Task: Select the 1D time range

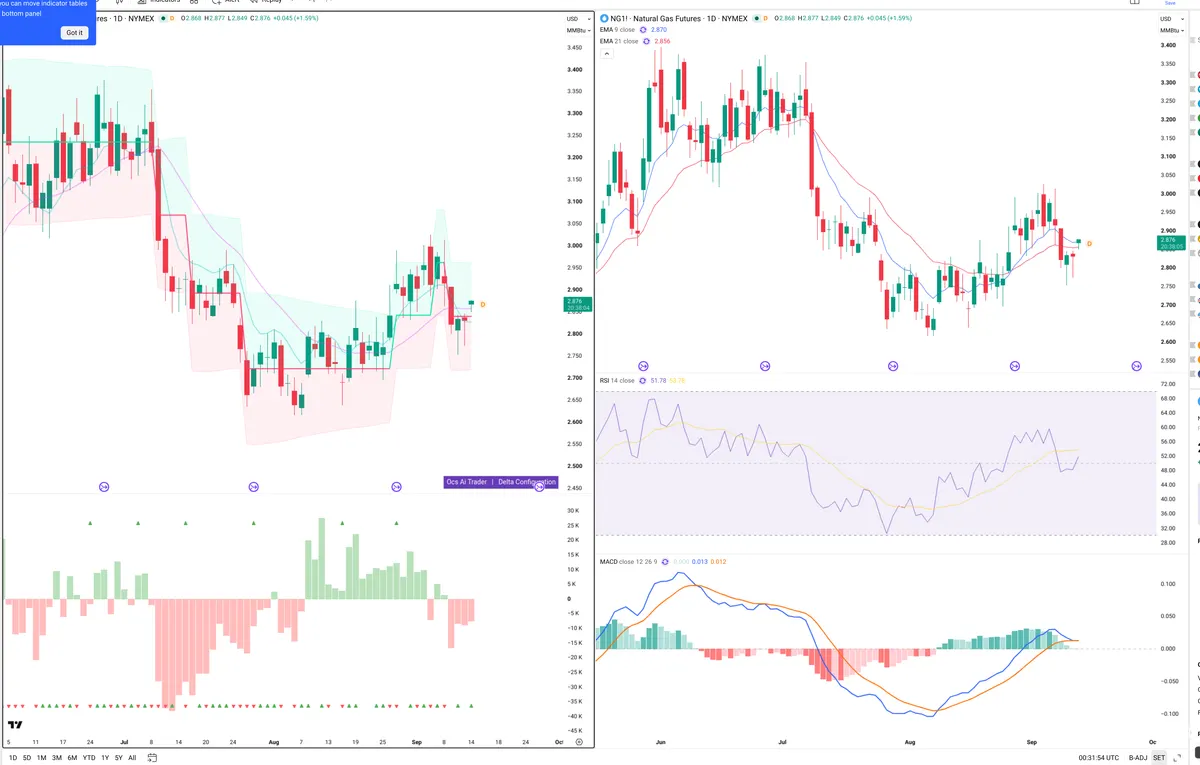Action: pos(13,758)
